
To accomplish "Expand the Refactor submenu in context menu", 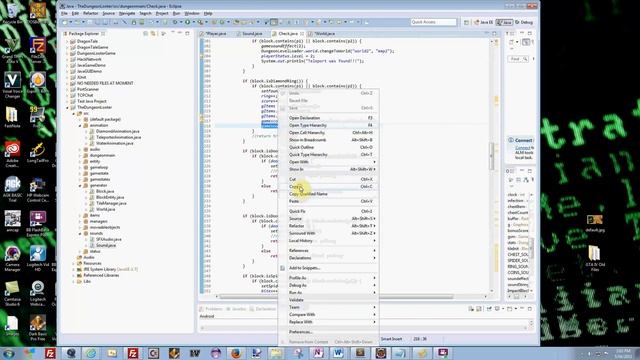I will 329,226.
